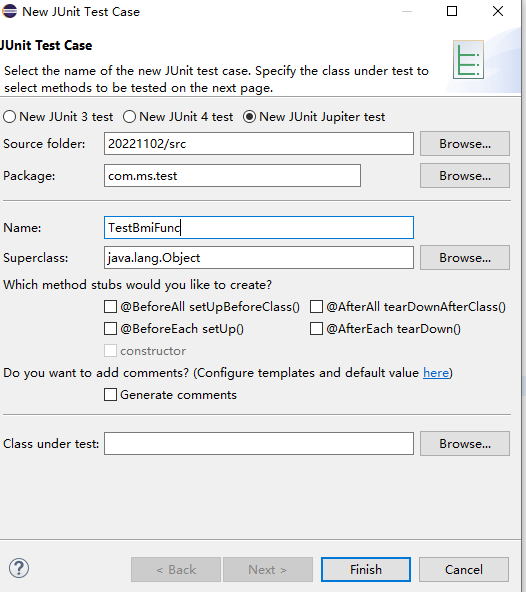Close the New JUnit Test Case dialog

coord(498,11)
